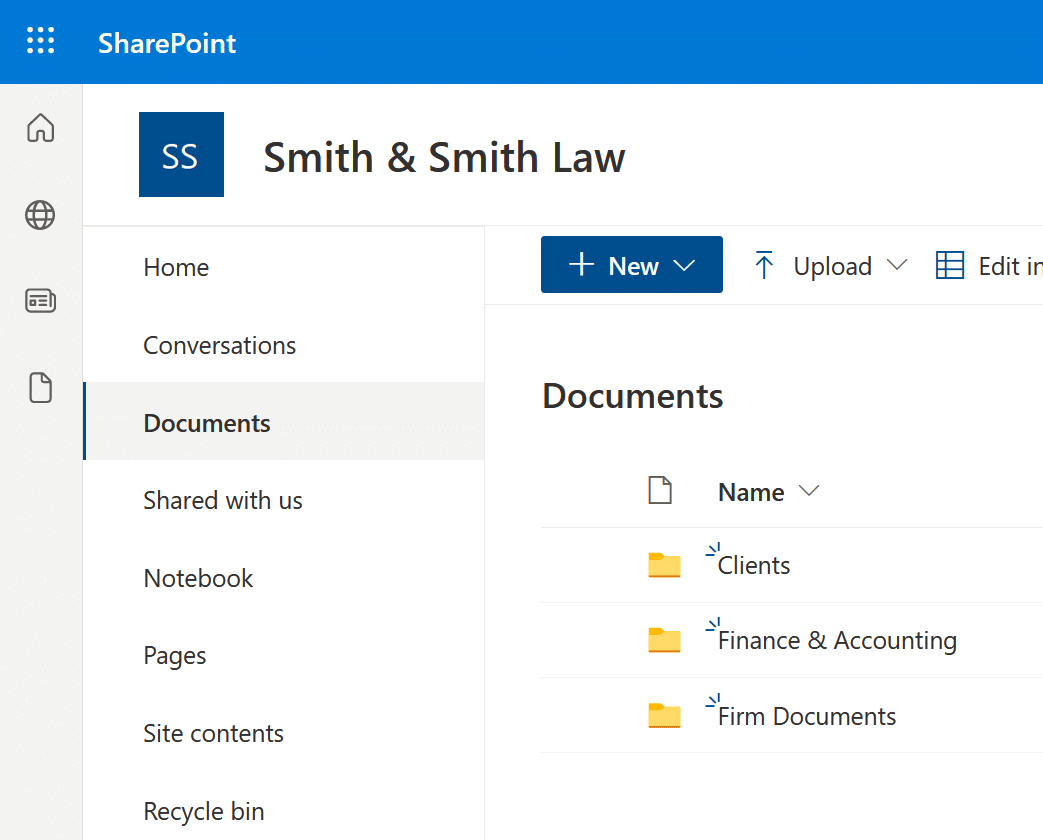Click the Name column header

click(751, 492)
